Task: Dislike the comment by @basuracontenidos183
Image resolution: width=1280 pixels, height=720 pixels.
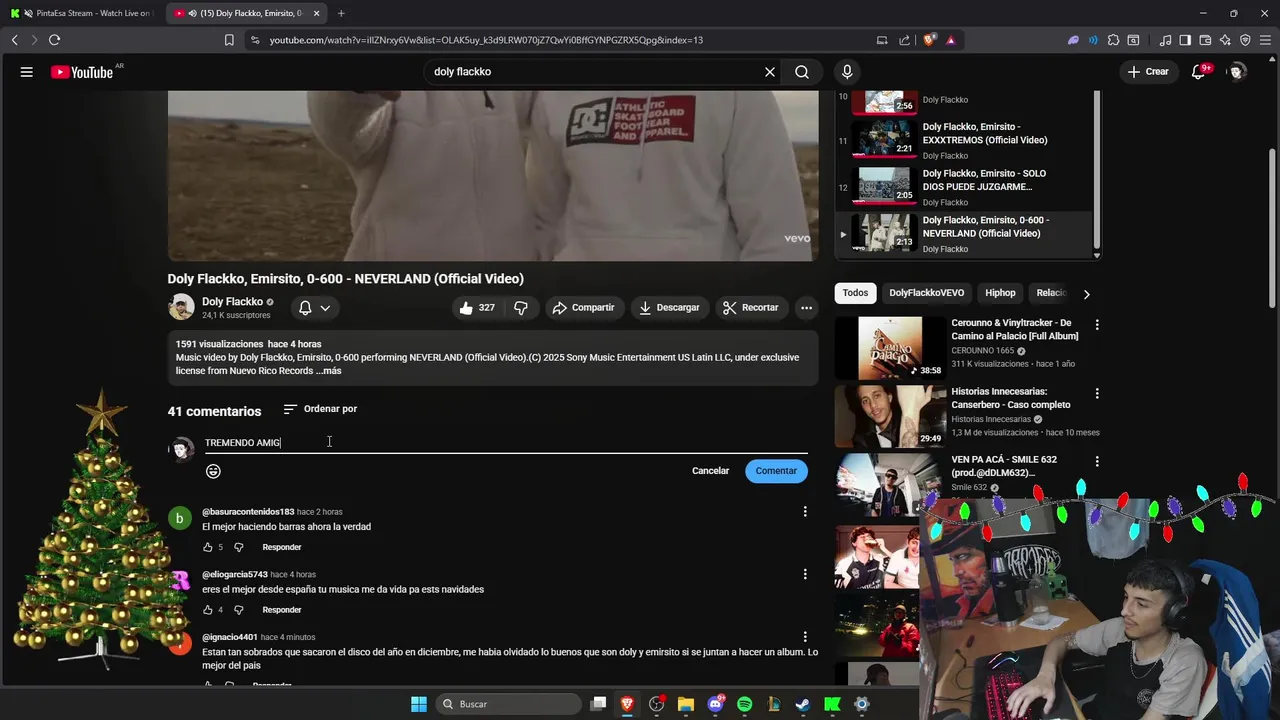Action: (238, 547)
